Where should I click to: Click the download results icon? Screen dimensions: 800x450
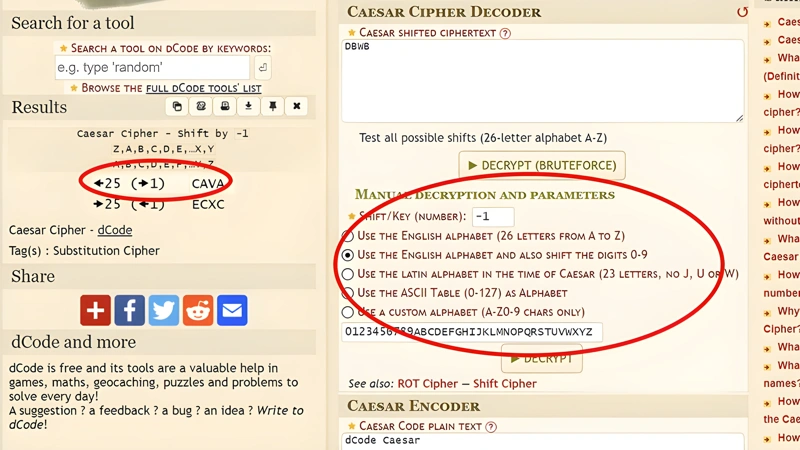tap(248, 106)
